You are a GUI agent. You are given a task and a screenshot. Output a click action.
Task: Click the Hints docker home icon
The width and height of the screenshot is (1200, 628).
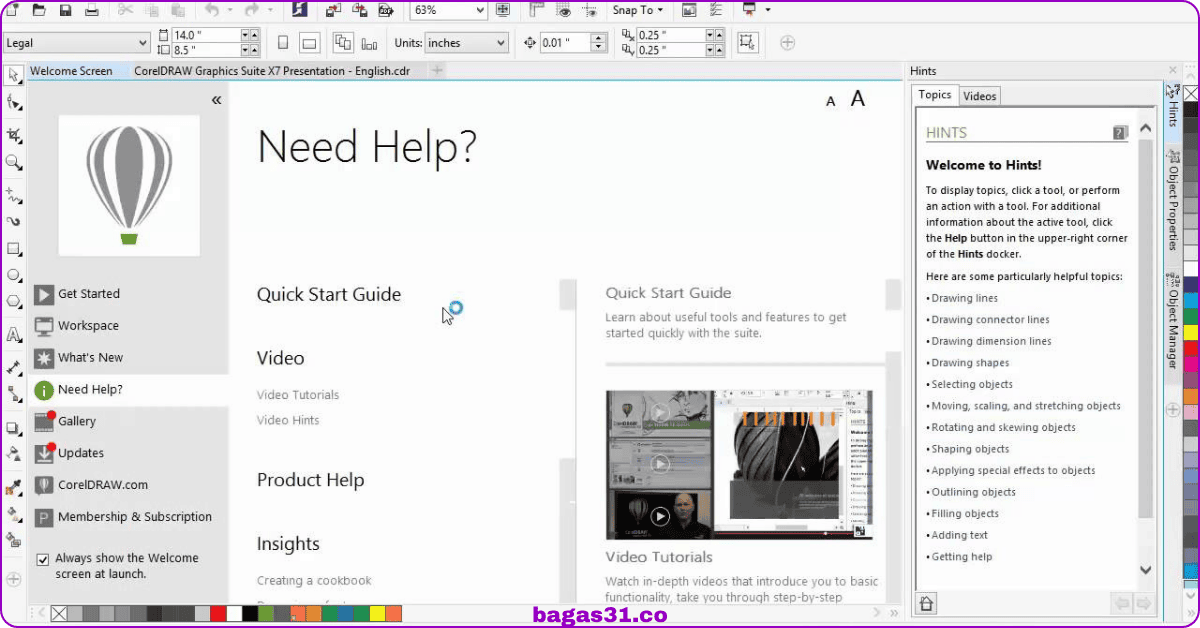point(926,603)
